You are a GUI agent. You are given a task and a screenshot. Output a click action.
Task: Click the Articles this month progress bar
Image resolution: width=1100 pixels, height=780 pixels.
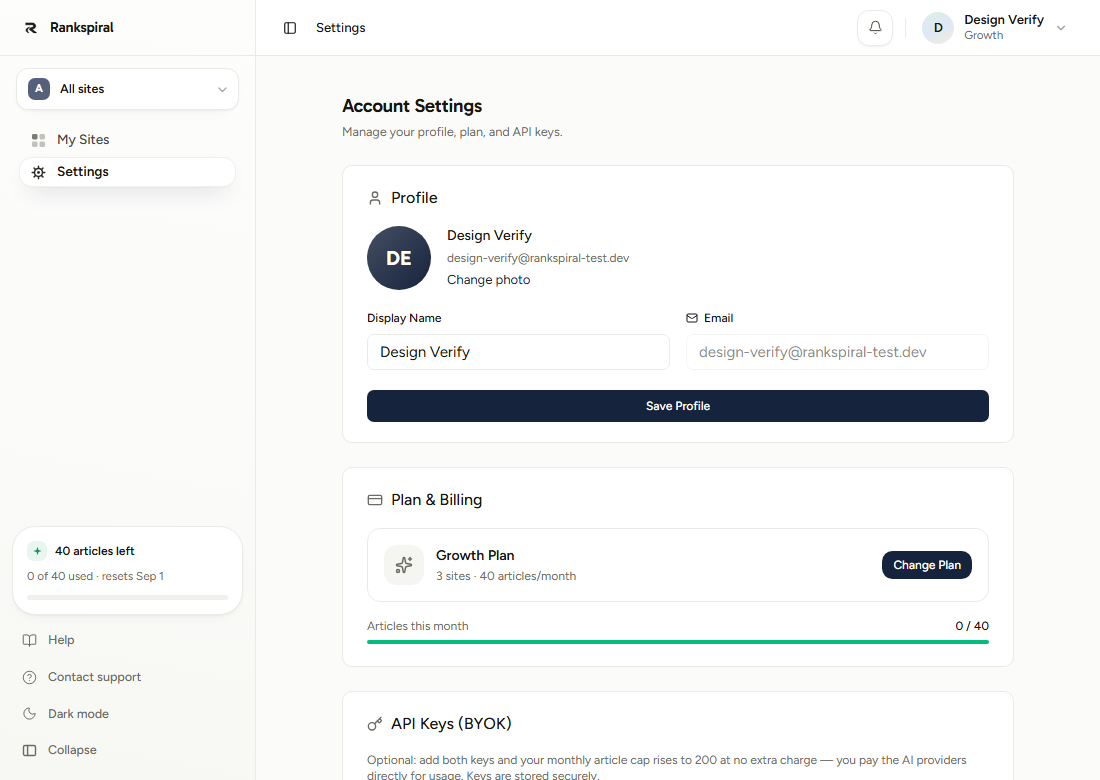(678, 642)
